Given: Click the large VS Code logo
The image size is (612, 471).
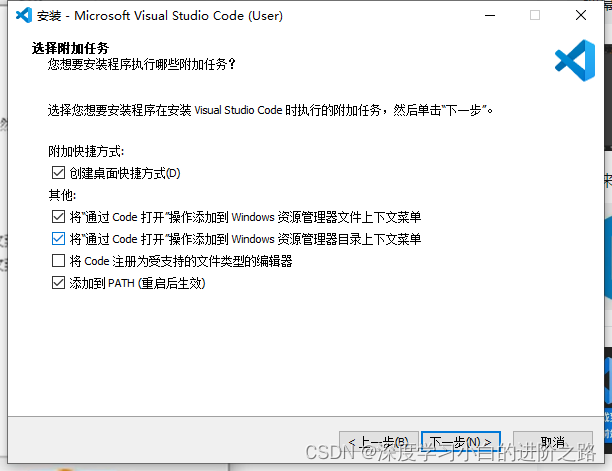Looking at the screenshot, I should tap(575, 60).
